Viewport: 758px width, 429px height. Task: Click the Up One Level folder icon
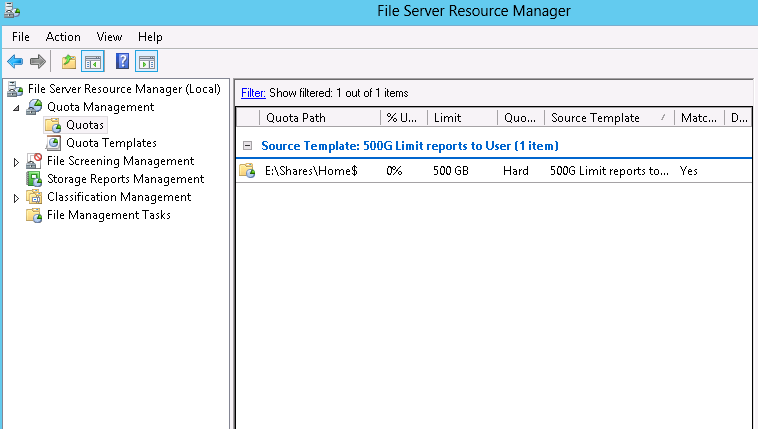coord(69,61)
